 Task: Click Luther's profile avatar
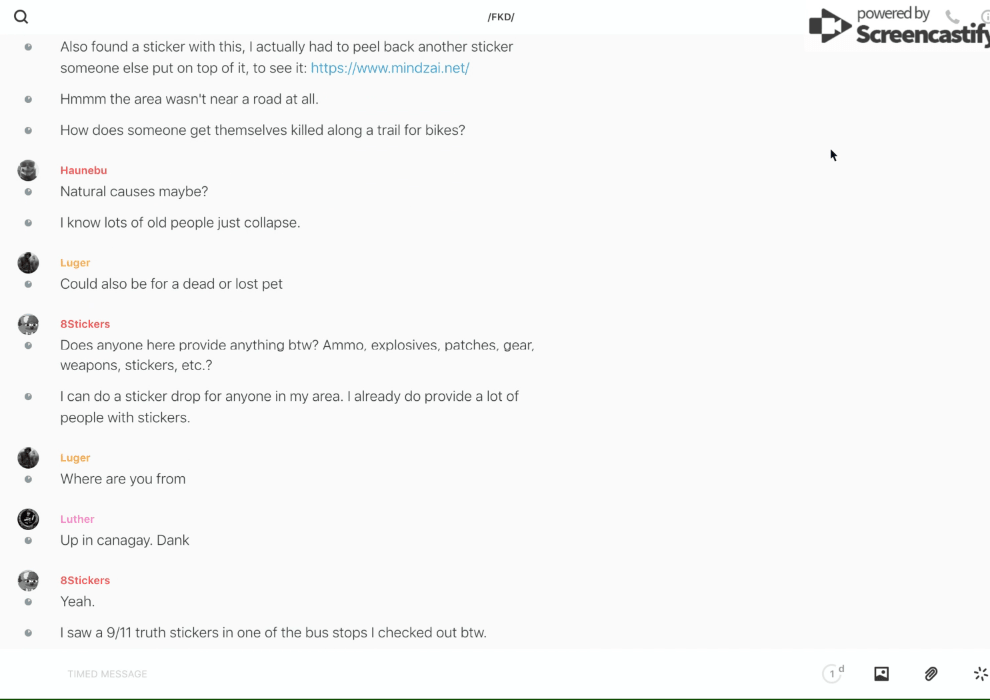[x=28, y=519]
